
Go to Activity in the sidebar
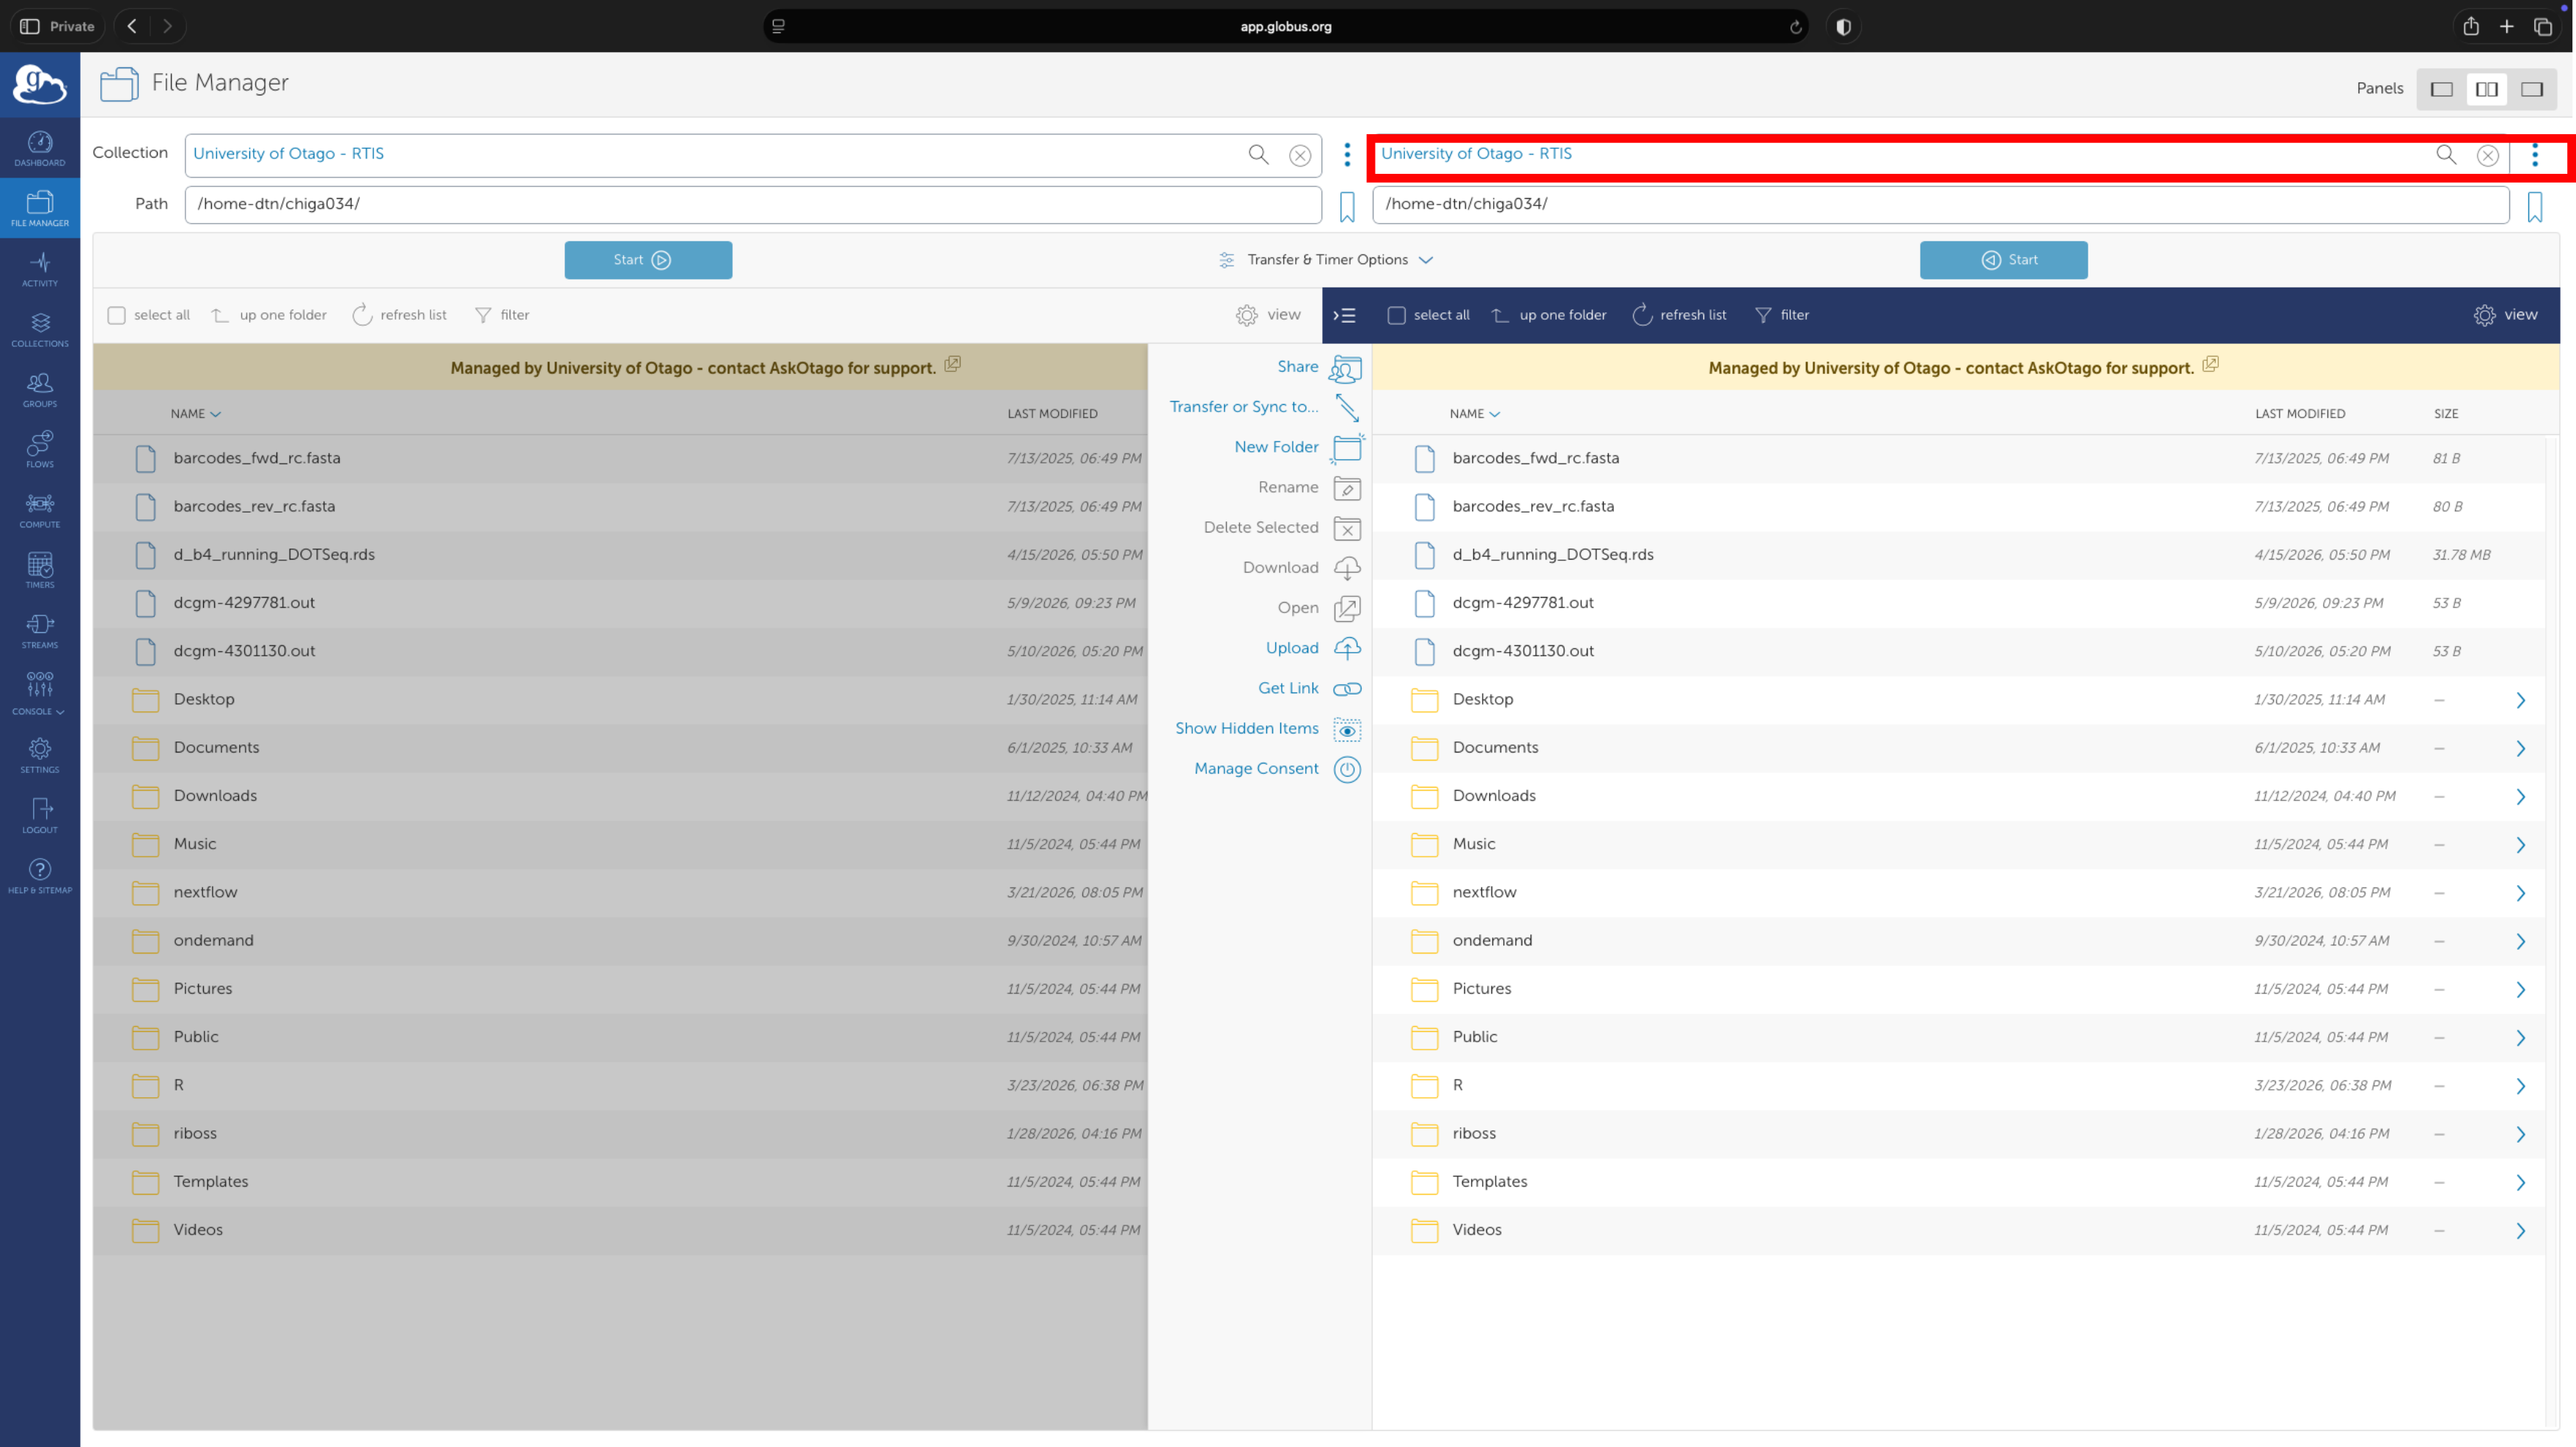tap(40, 269)
